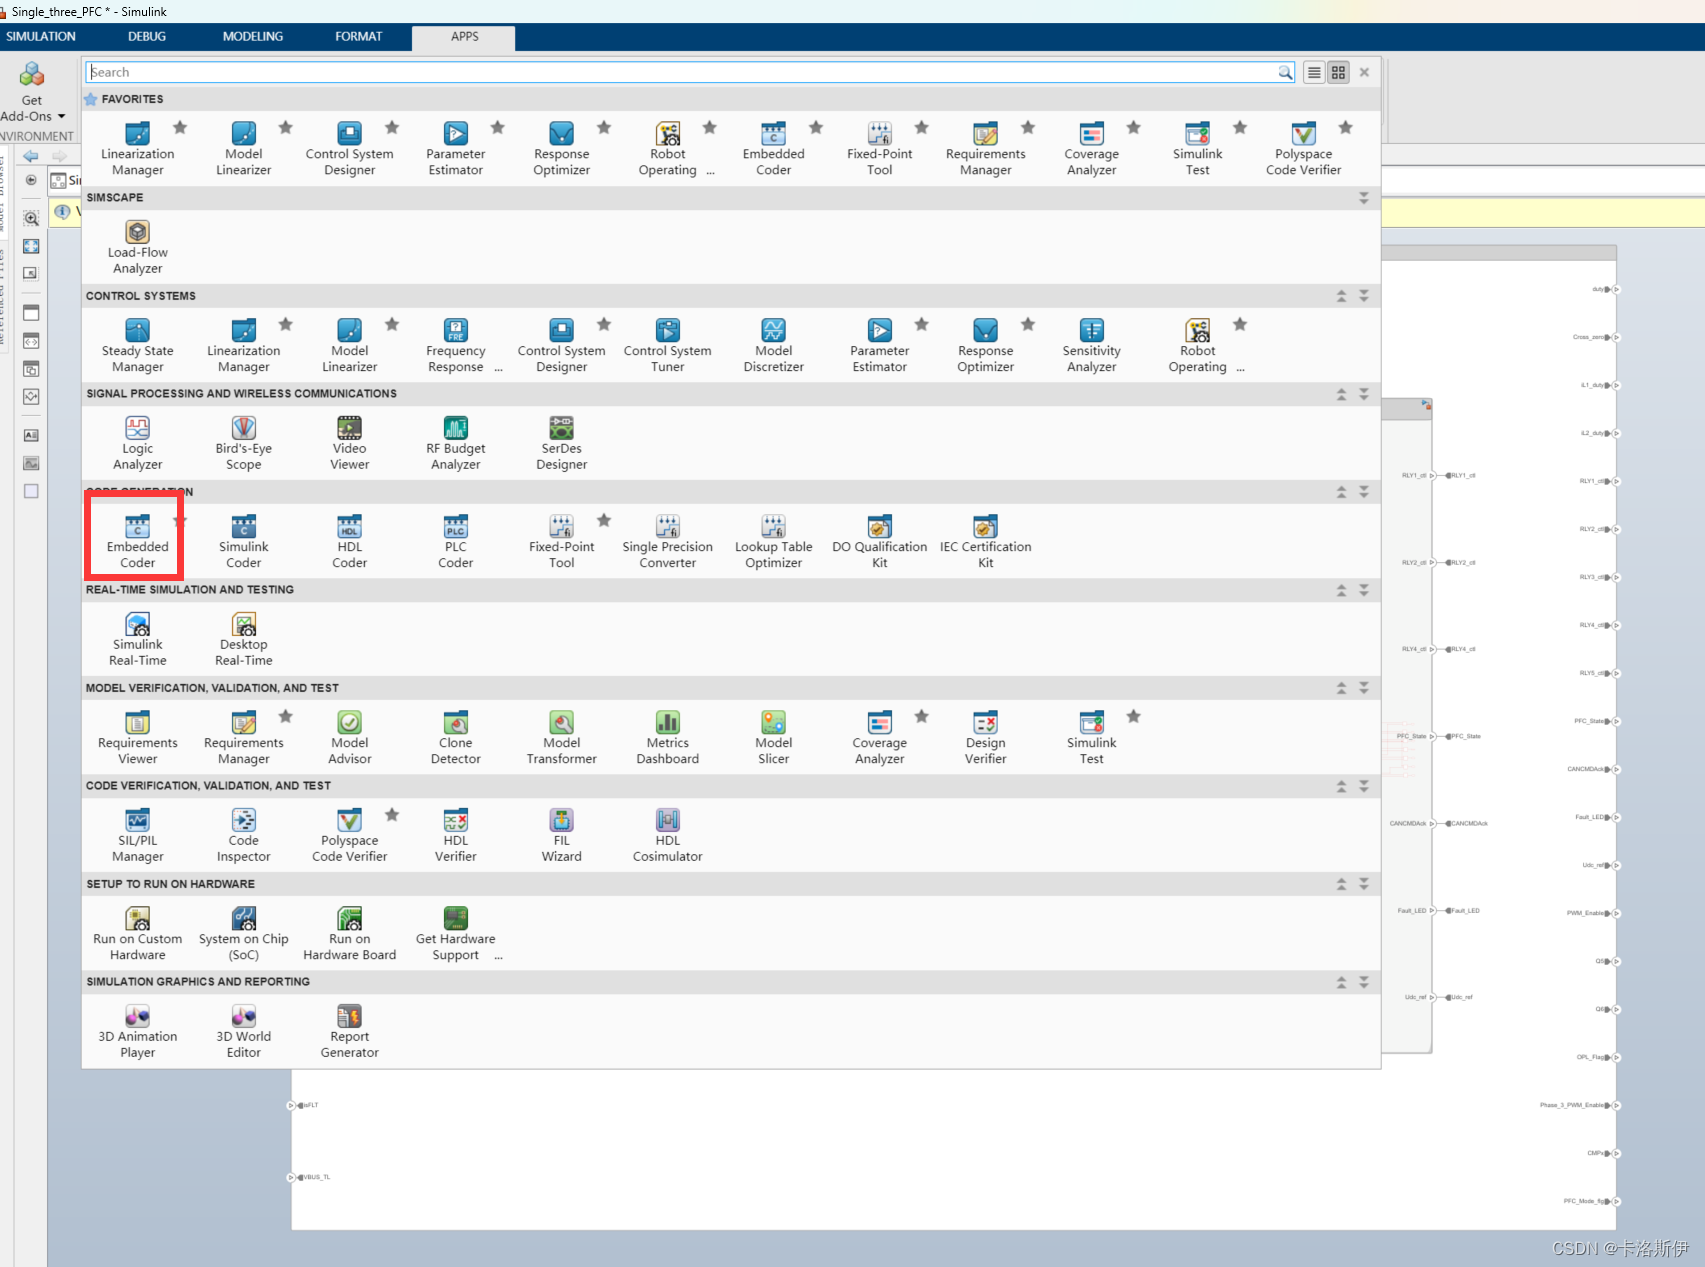This screenshot has height=1267, width=1705.
Task: Collapse Real-Time Simulation and Testing section
Action: [1341, 590]
